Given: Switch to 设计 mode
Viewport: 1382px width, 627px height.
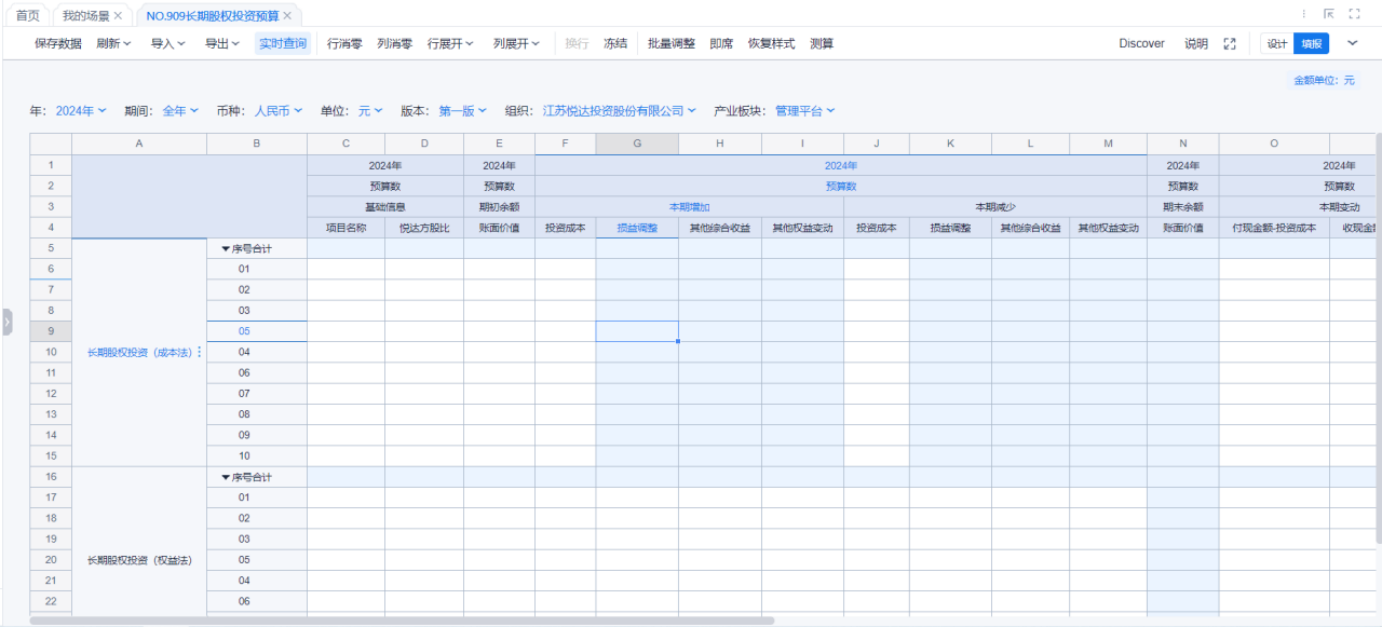Looking at the screenshot, I should 1277,44.
